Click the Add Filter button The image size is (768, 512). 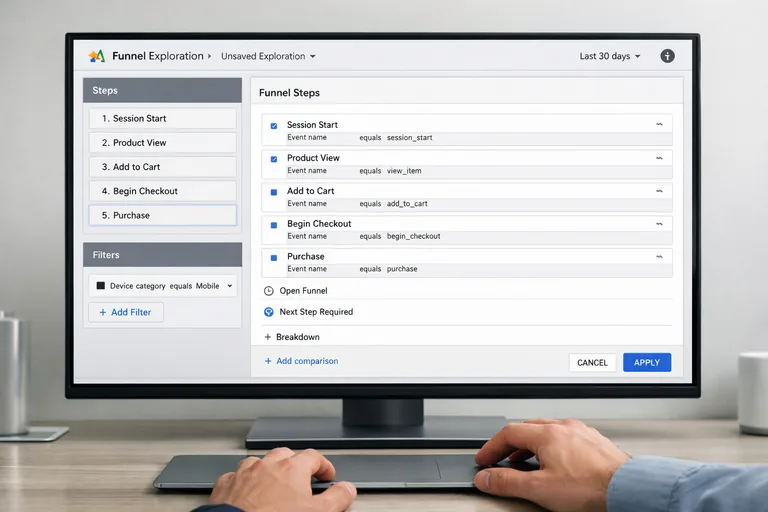click(x=126, y=312)
